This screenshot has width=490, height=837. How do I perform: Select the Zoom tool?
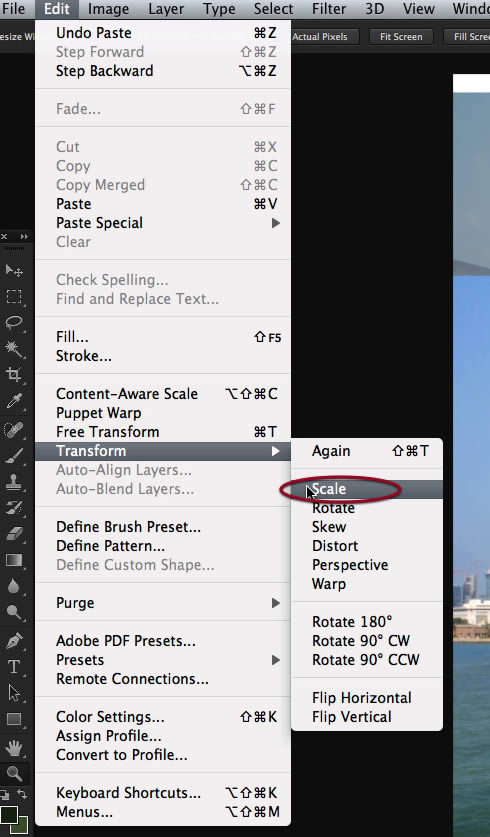click(x=14, y=773)
